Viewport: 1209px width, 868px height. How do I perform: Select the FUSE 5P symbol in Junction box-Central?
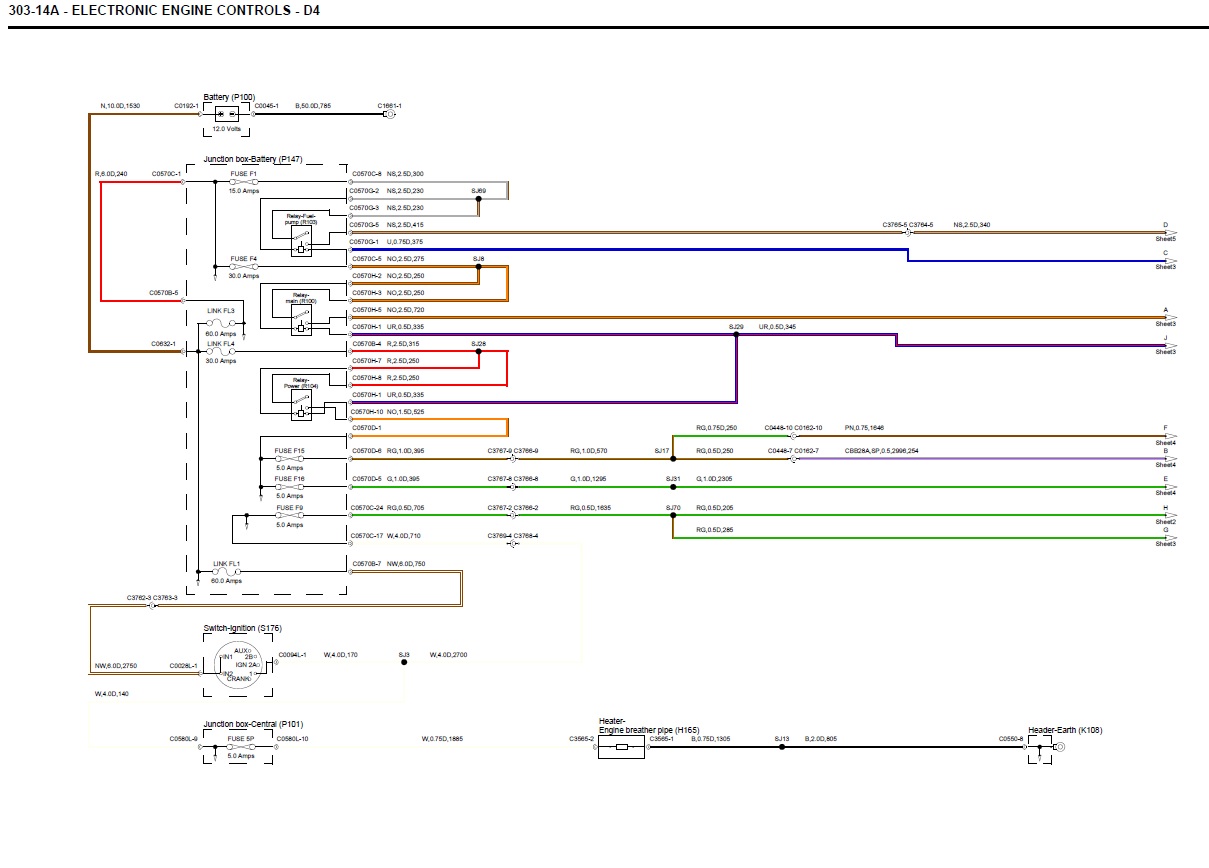pyautogui.click(x=240, y=747)
